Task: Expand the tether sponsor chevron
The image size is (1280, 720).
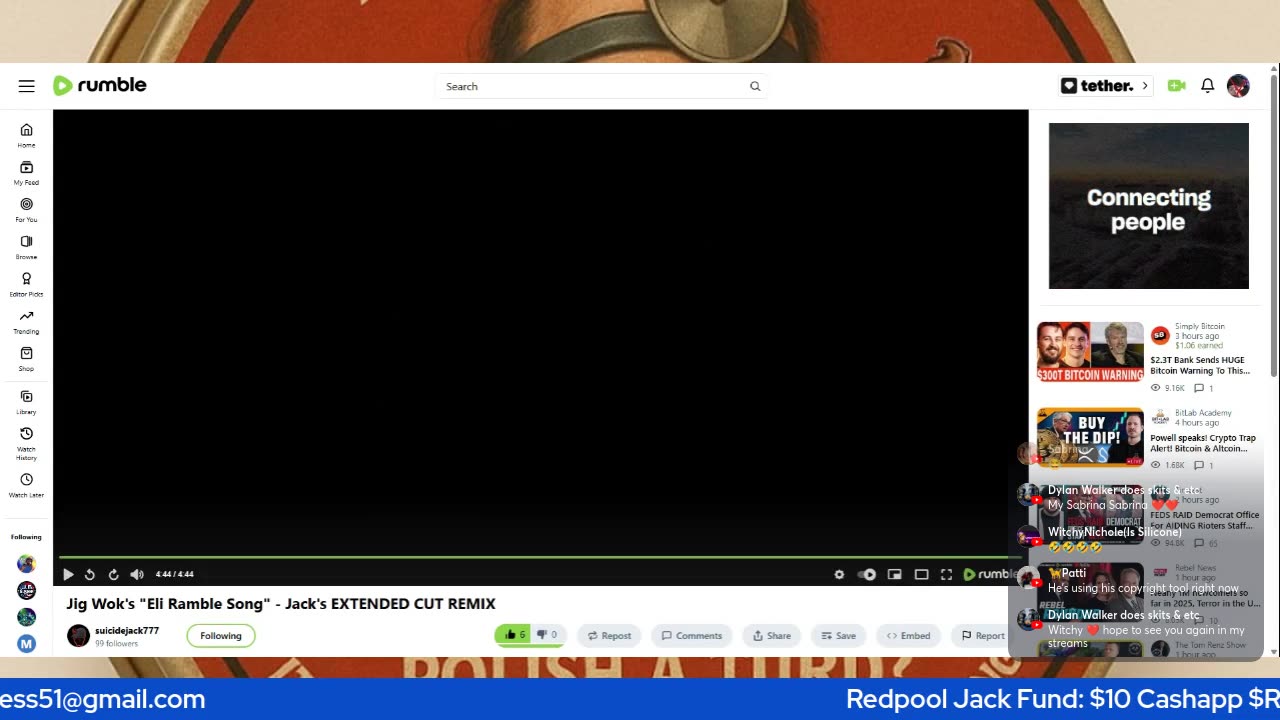Action: click(x=1145, y=86)
